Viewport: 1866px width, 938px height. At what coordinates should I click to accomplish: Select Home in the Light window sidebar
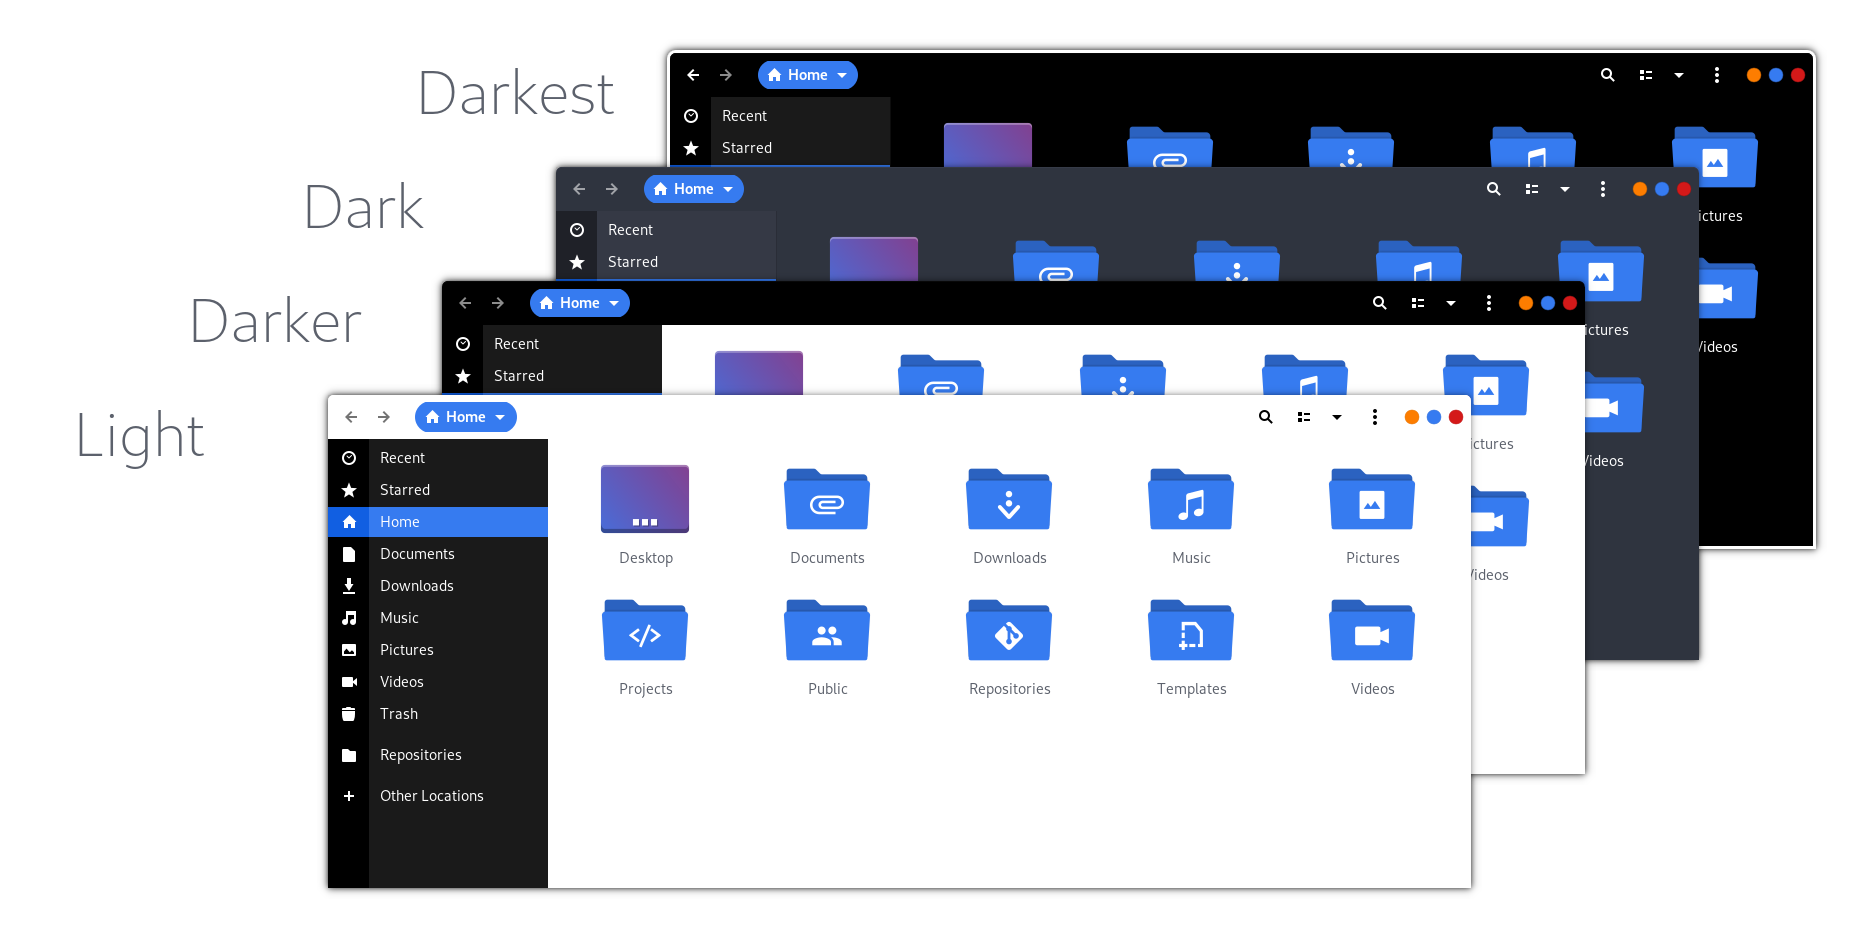(x=438, y=522)
